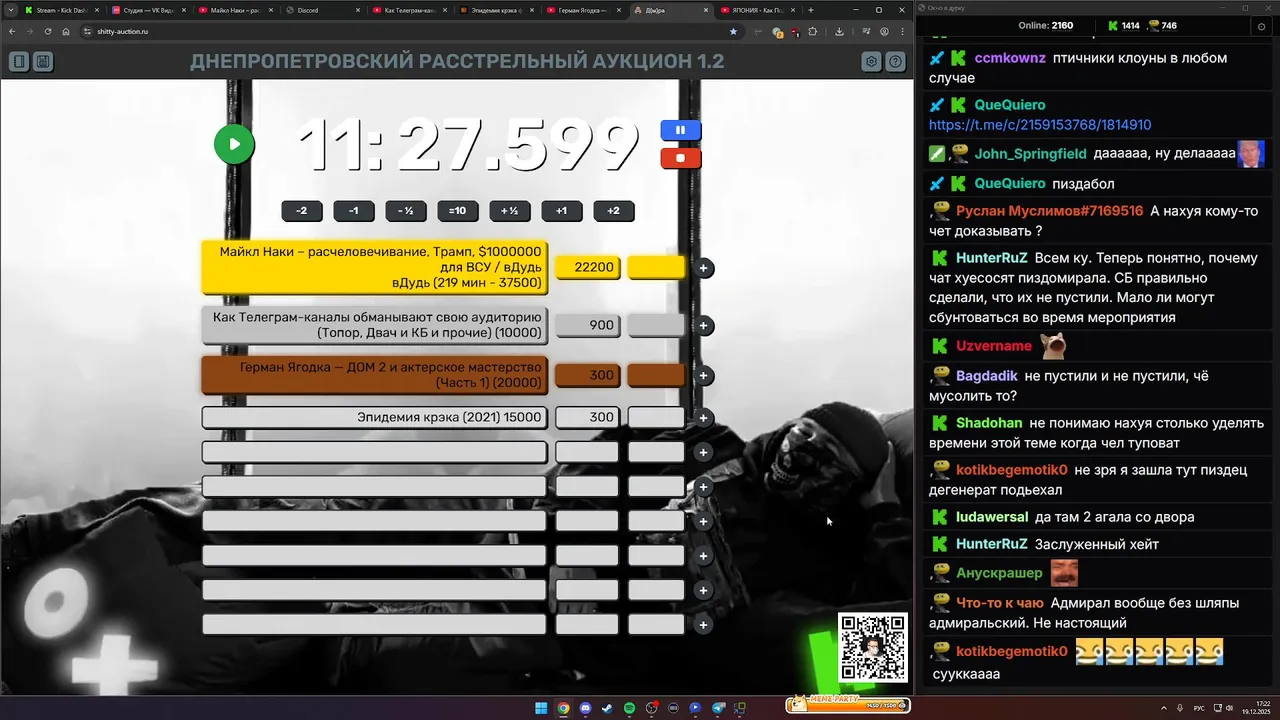This screenshot has width=1280, height=720.
Task: Show hidden system tray icons
Action: tap(1163, 708)
